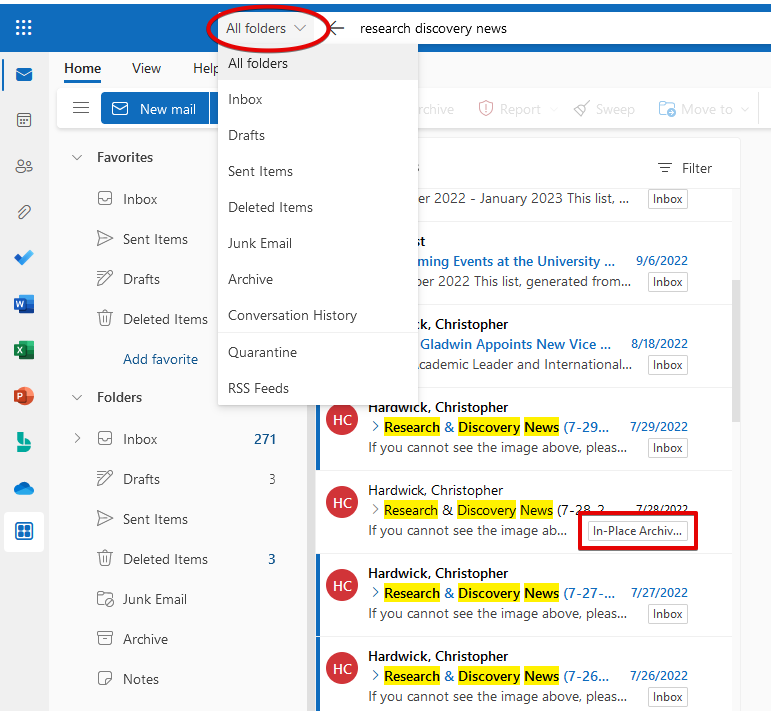Screen dimensions: 771x711
Task: Launch Excel from the left rail
Action: 24,350
